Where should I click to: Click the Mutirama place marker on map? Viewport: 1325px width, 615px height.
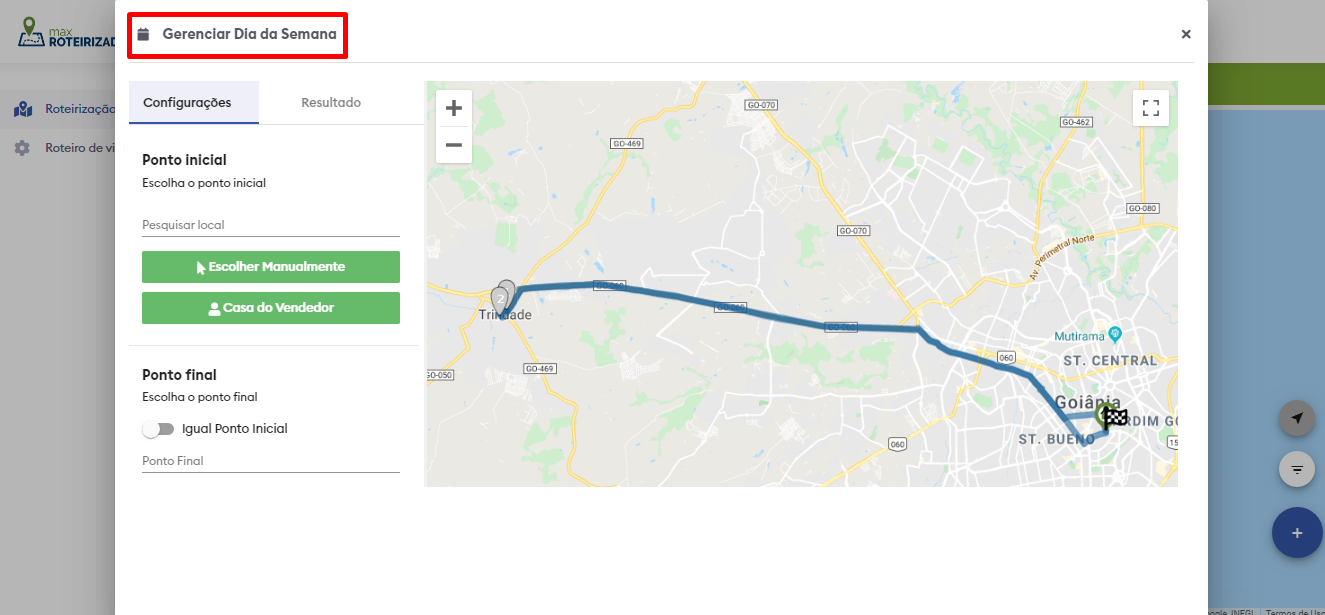1116,333
